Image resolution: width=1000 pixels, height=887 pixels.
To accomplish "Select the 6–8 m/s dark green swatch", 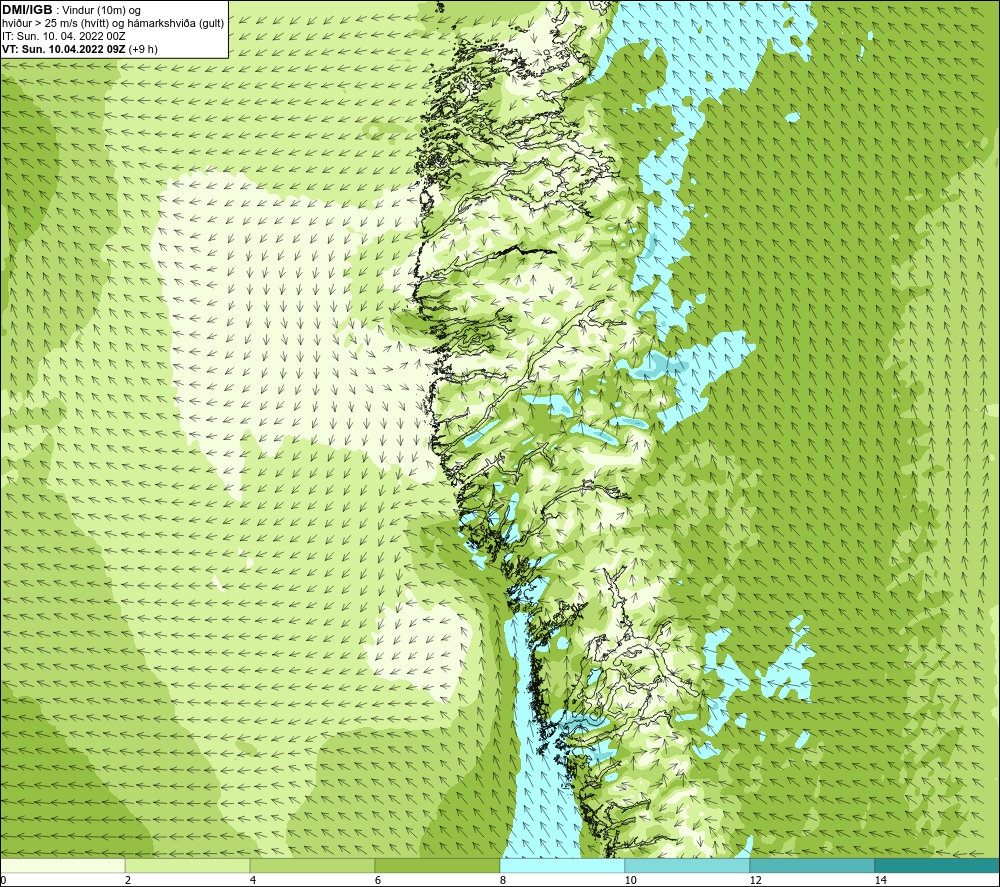I will tap(438, 865).
